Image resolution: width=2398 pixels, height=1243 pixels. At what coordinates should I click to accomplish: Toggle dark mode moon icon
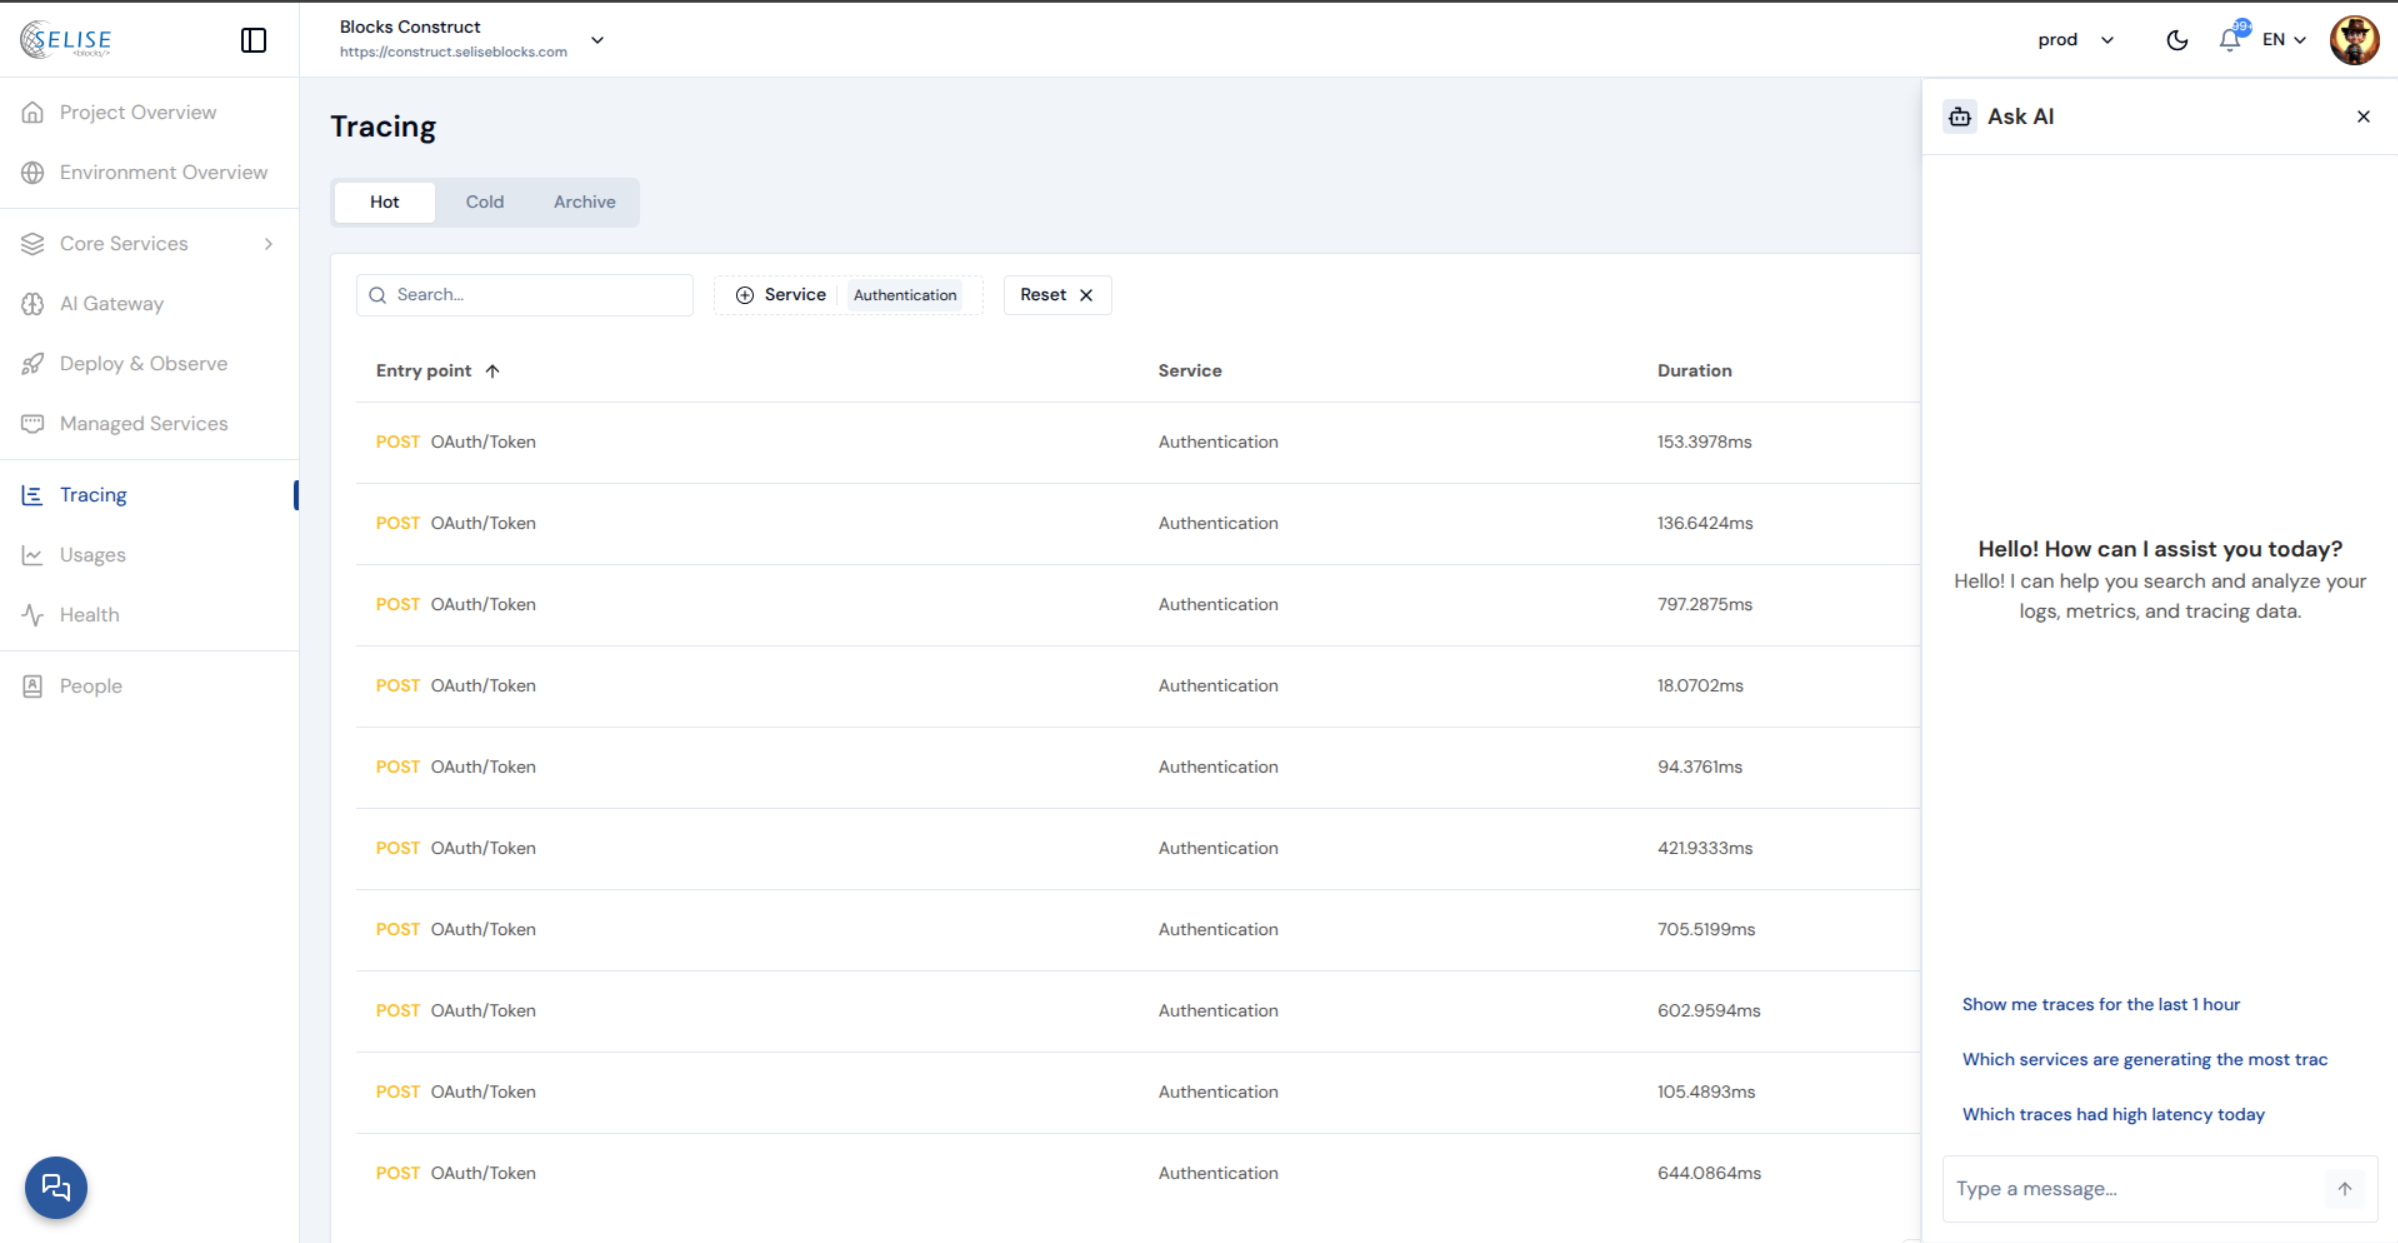coord(2177,40)
